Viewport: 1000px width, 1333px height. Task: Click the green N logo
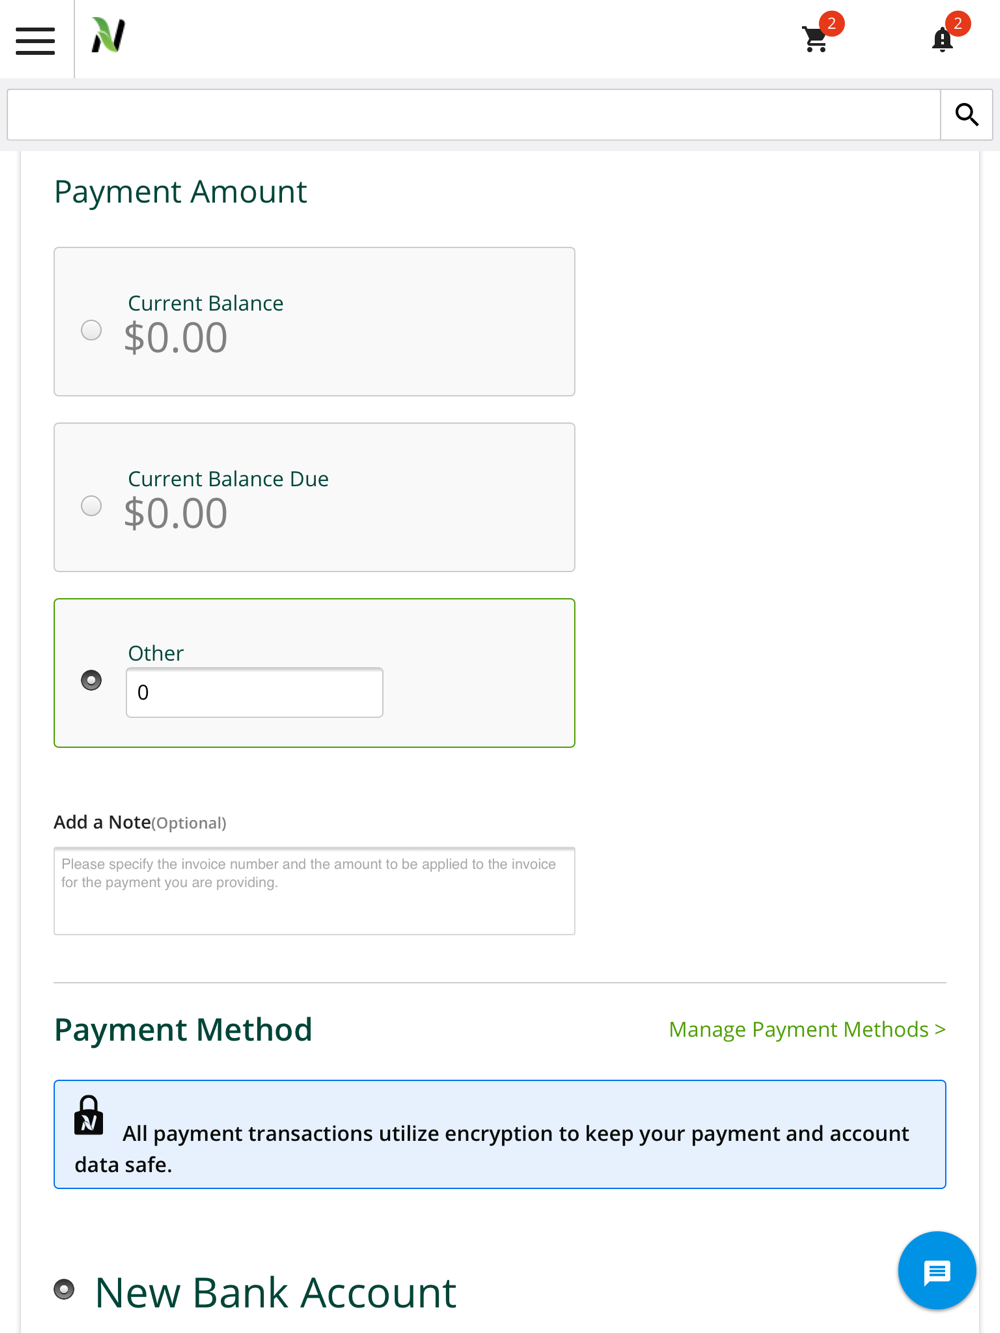click(108, 36)
